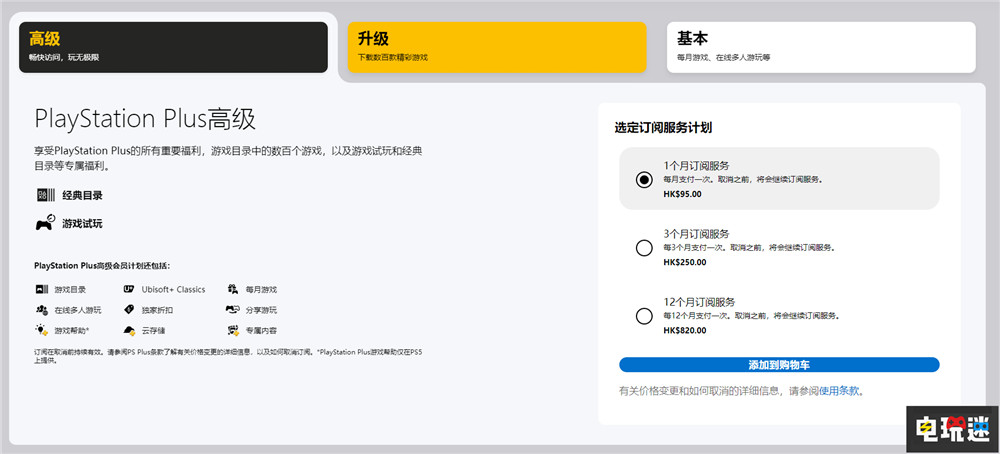Screen dimensions: 1000x454
Task: Click the 独家折扣 tag icon
Action: [x=129, y=310]
